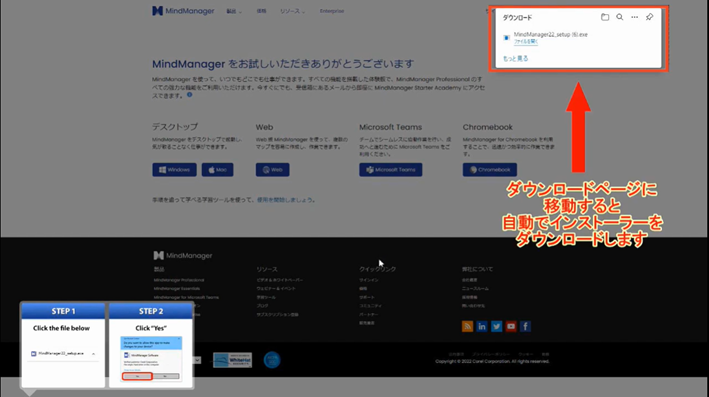The height and width of the screenshot is (397, 709).
Task: Click the MindManager22_setup exe file icon
Action: (x=507, y=38)
